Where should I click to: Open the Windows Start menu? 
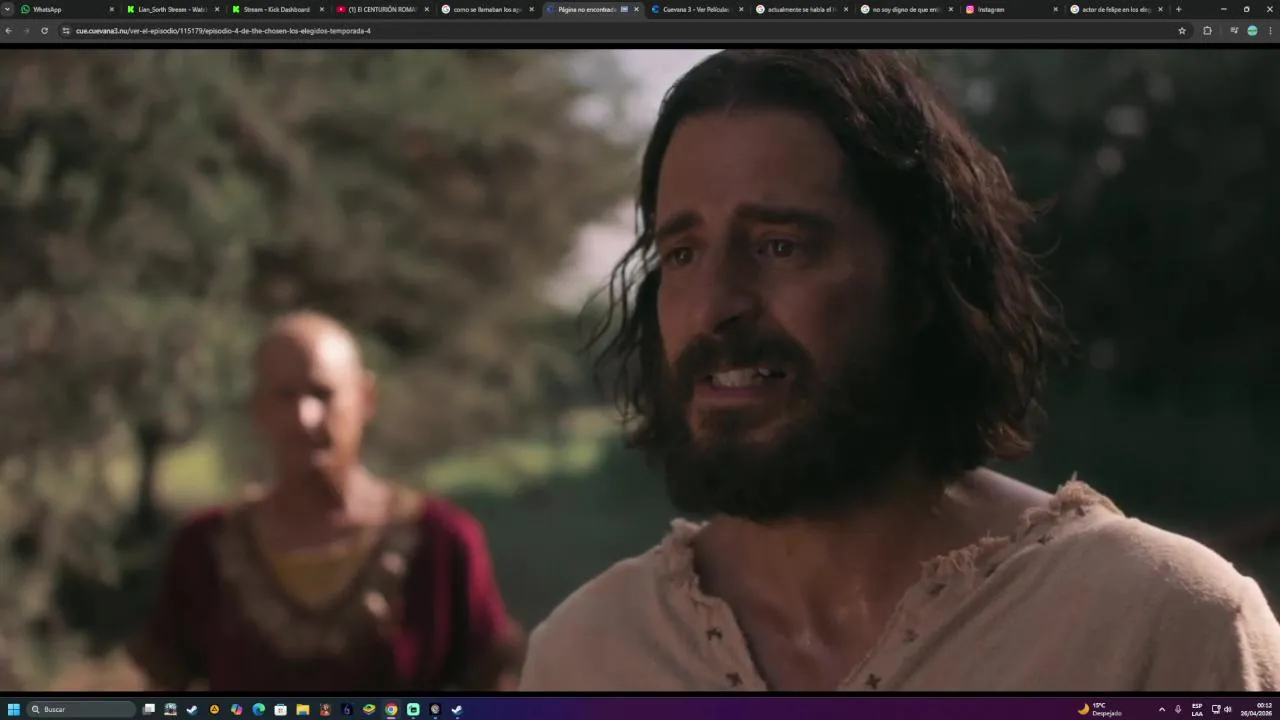(x=14, y=709)
